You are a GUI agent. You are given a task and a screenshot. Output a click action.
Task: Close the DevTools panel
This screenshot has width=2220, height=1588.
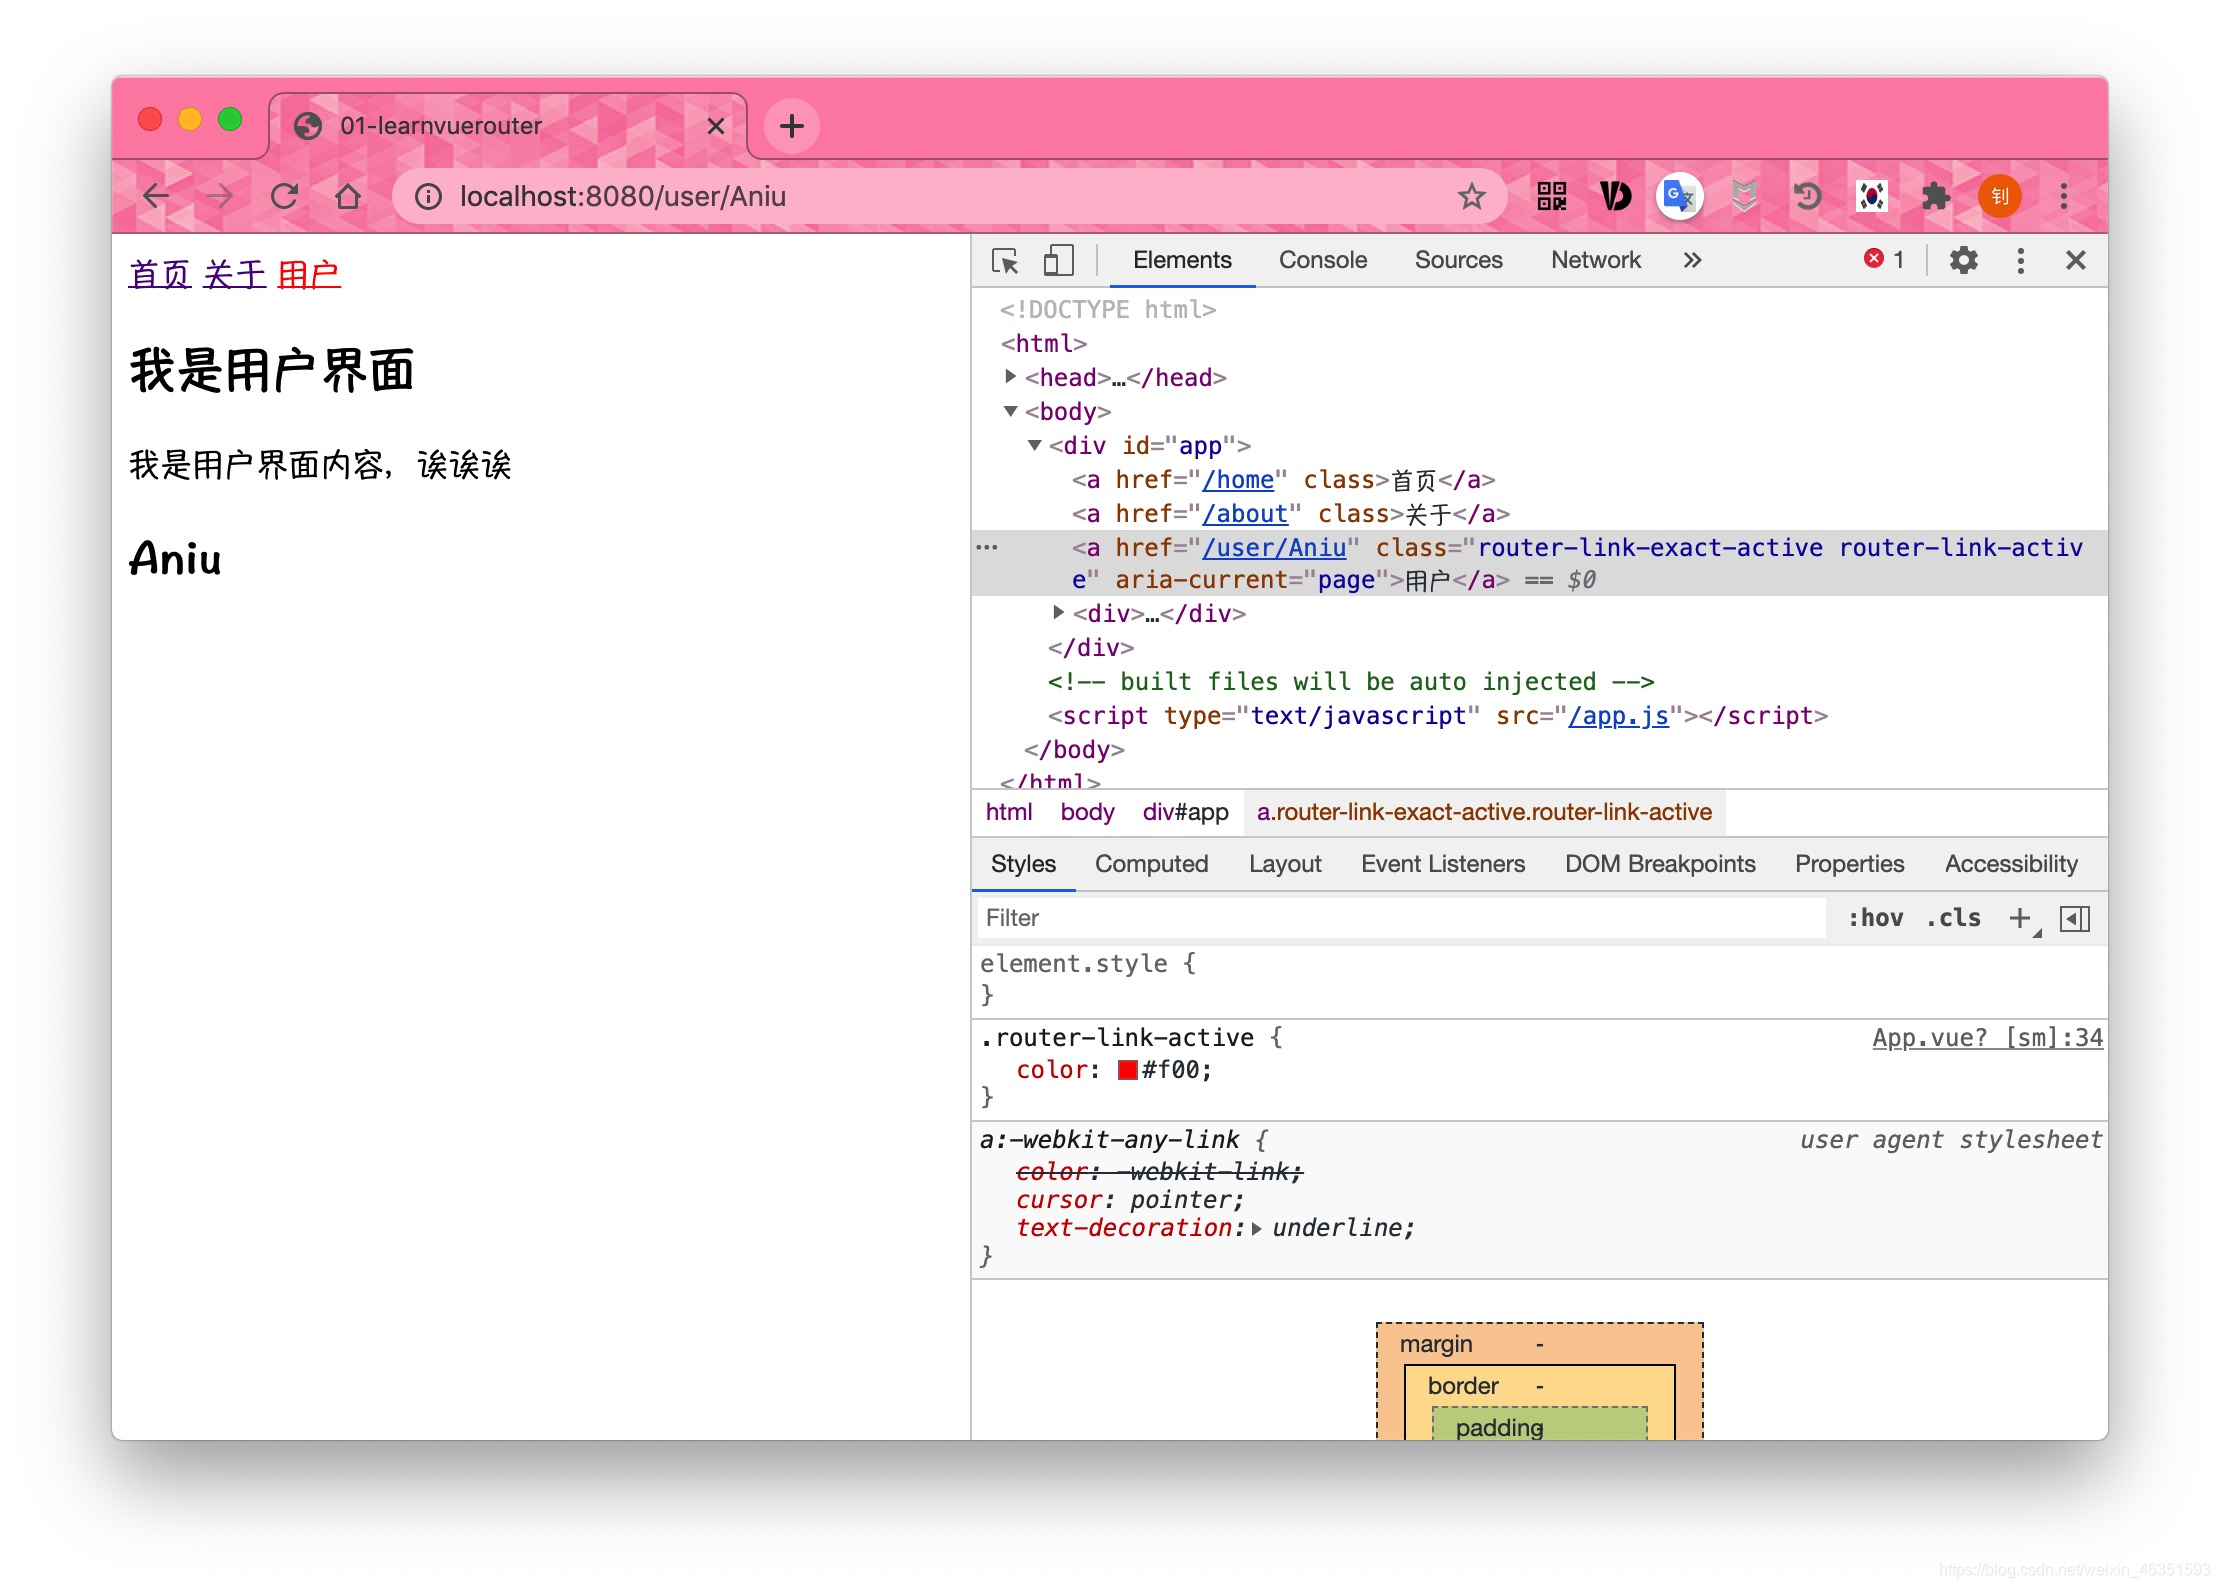pyautogui.click(x=2076, y=261)
